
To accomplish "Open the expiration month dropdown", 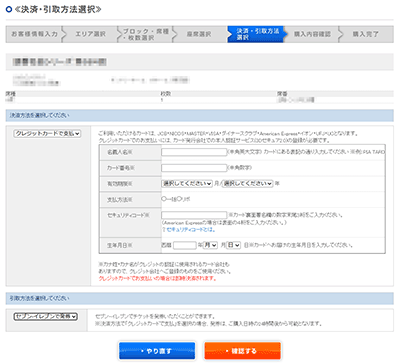I will coord(187,184).
